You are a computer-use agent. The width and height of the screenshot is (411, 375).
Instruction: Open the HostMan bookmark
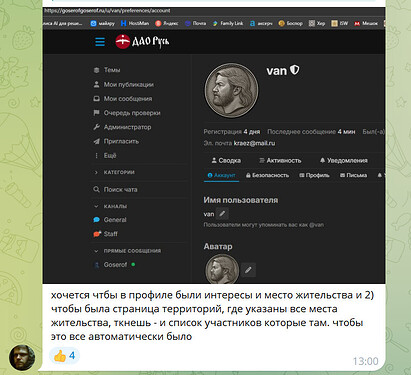(x=135, y=23)
